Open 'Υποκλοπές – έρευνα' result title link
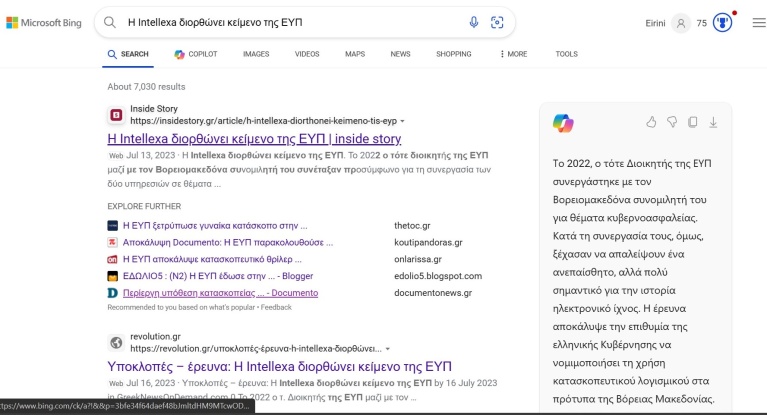The width and height of the screenshot is (767, 415). pos(280,367)
